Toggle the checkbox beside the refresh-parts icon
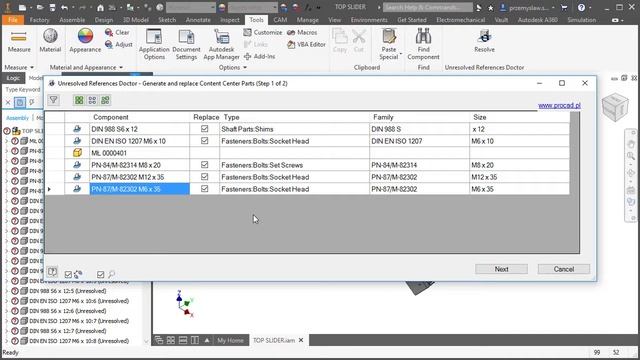This screenshot has width=640, height=360. tap(68, 274)
